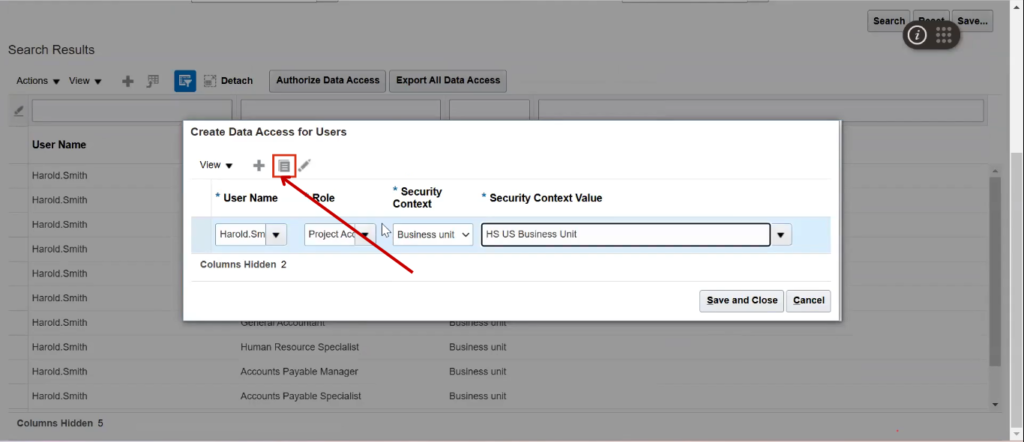
Task: Expand the Role dropdown list
Action: click(365, 235)
